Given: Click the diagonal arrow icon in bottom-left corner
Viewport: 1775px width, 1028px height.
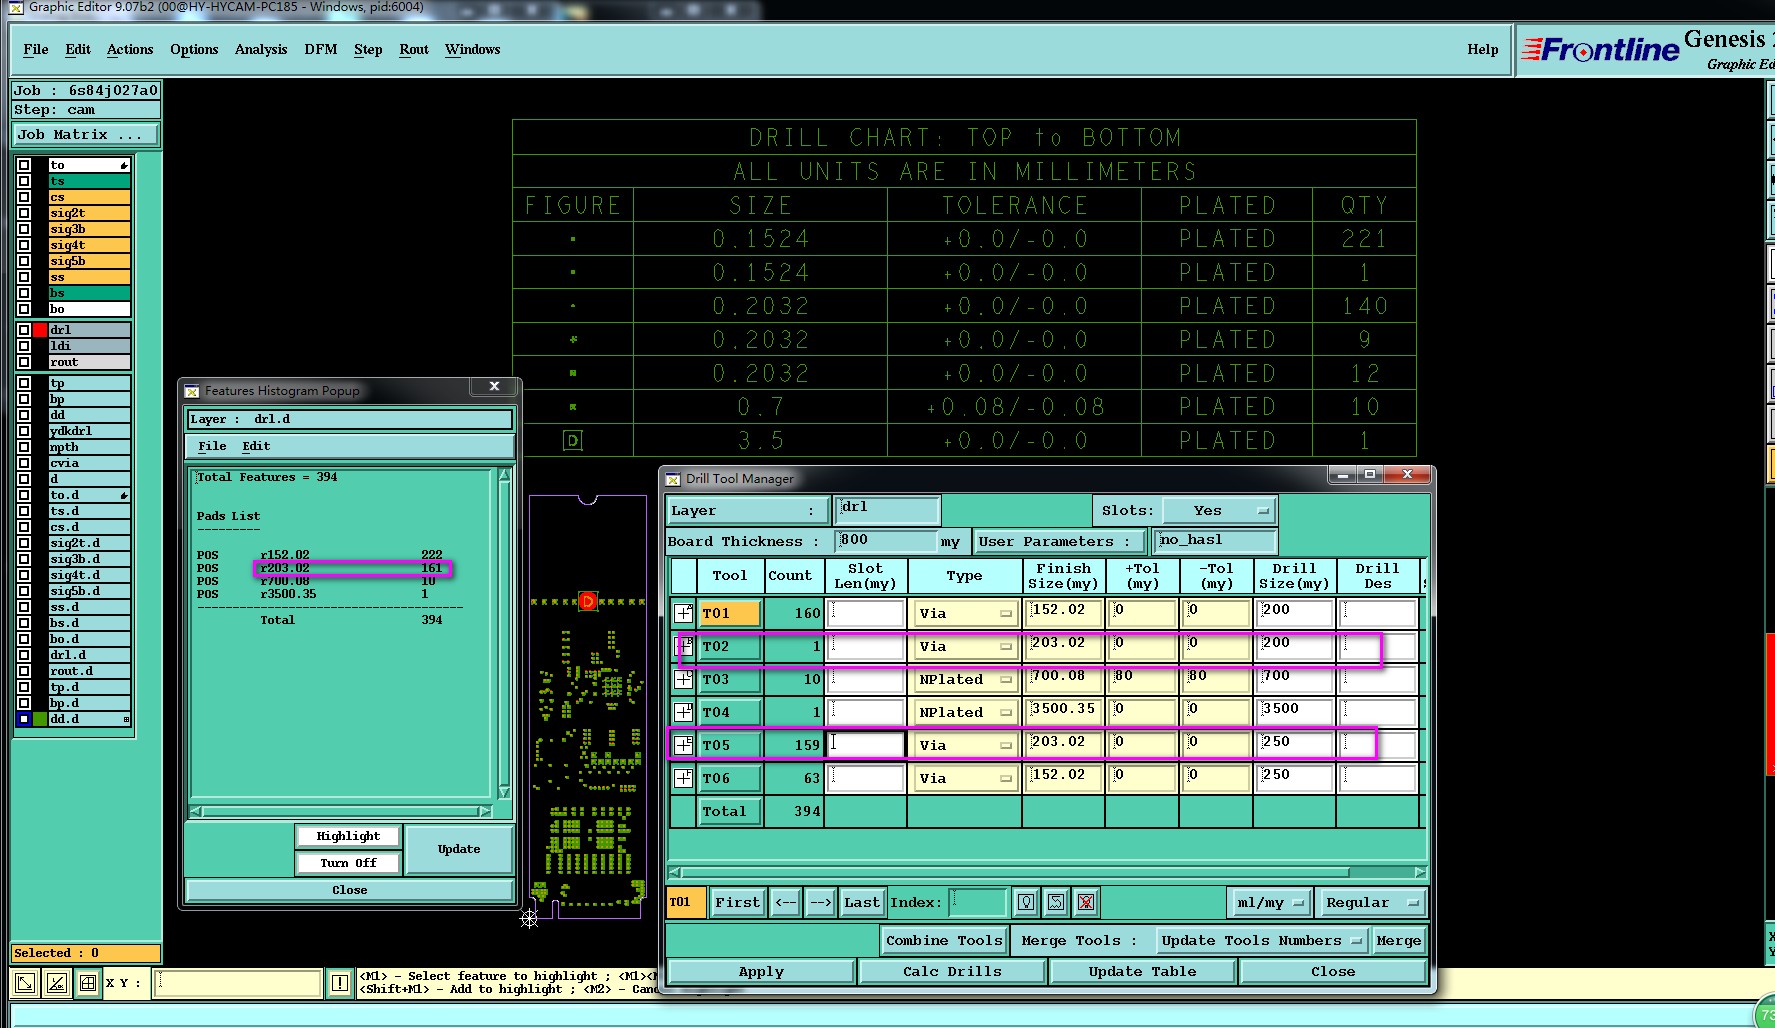Looking at the screenshot, I should (x=25, y=983).
